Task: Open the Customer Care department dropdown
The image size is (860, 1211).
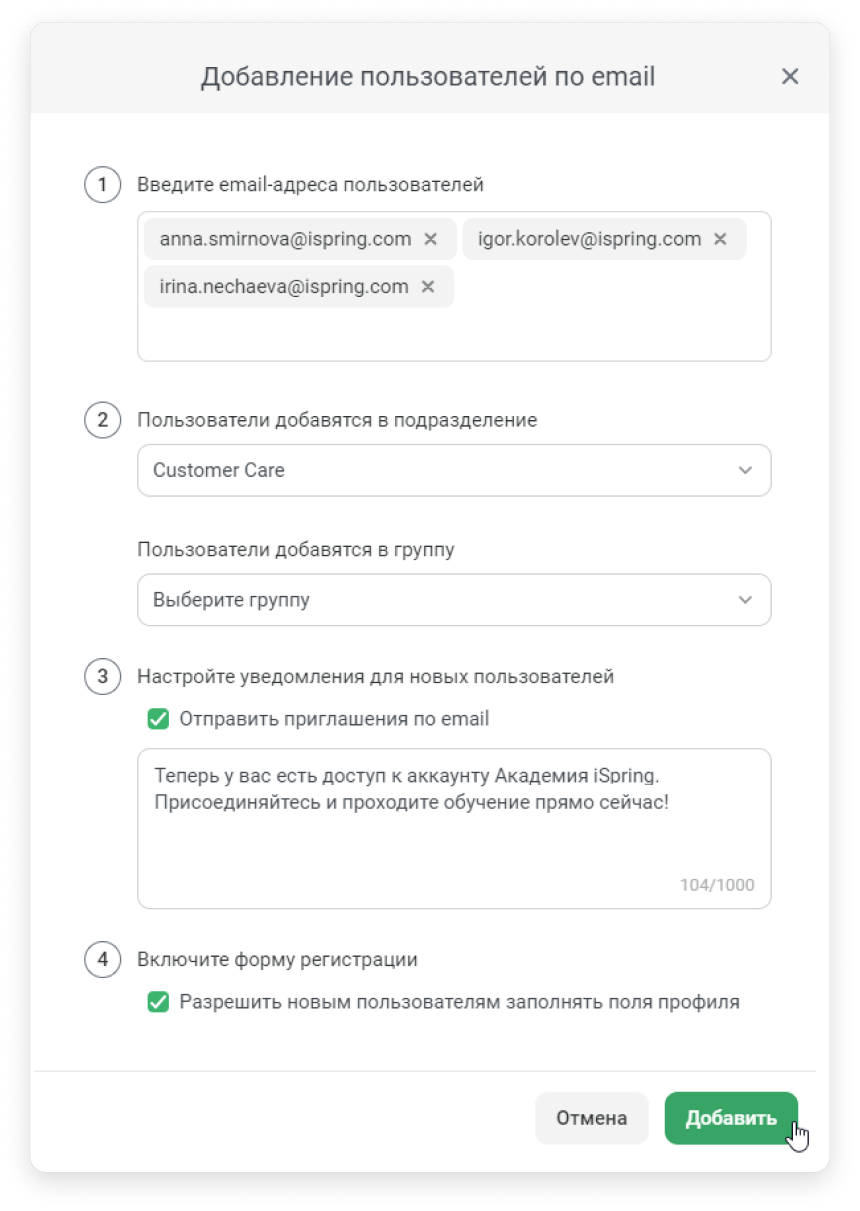Action: tap(454, 470)
